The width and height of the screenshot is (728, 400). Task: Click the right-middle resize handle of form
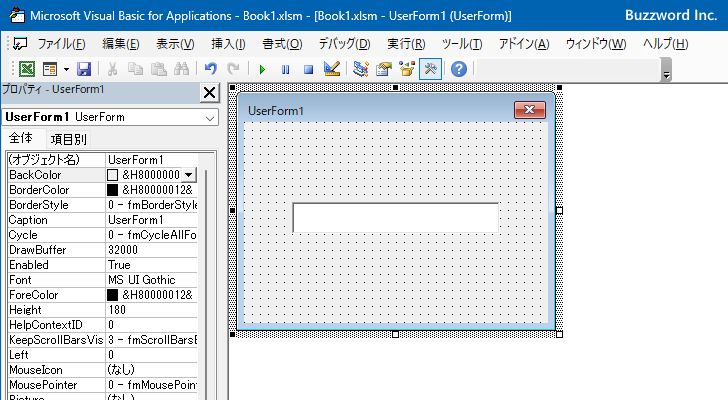pyautogui.click(x=559, y=211)
